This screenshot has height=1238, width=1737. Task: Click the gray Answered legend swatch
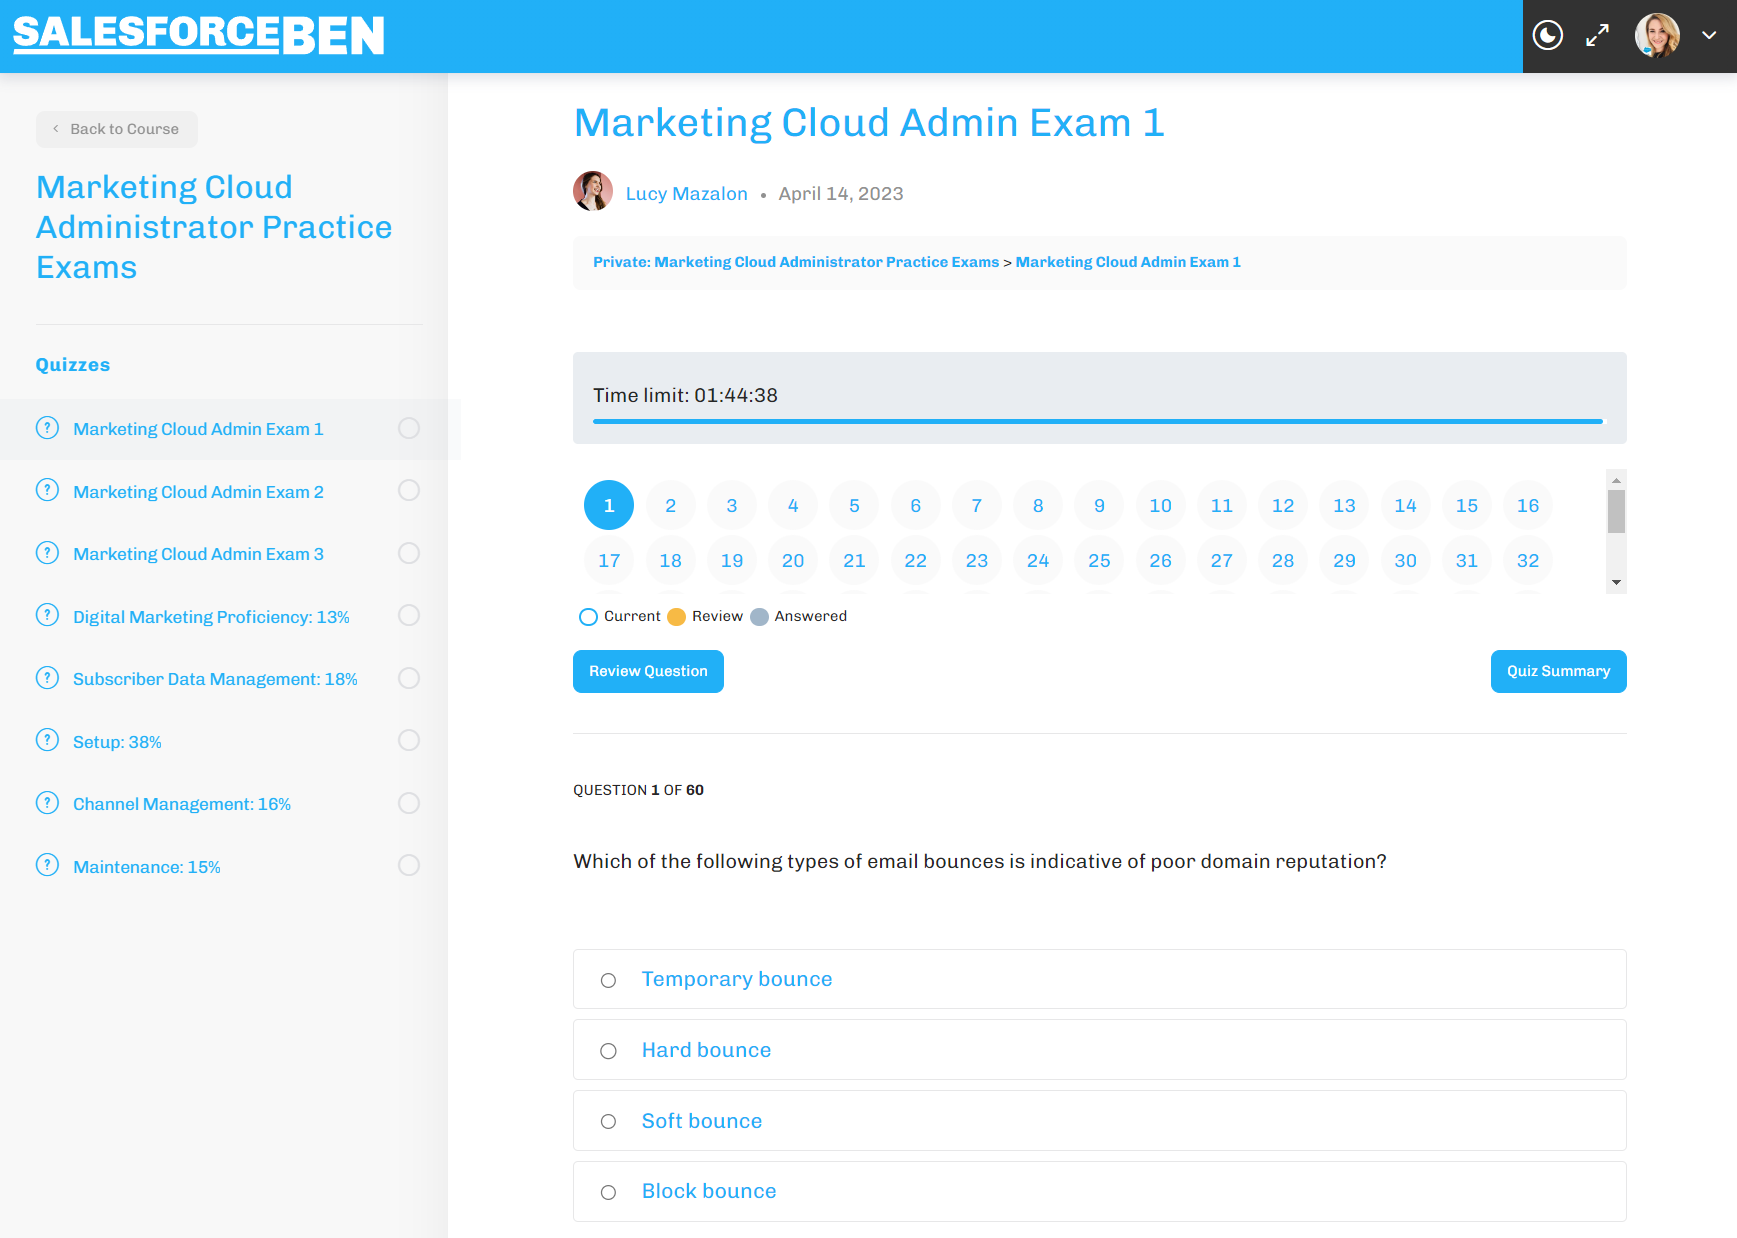pos(759,617)
